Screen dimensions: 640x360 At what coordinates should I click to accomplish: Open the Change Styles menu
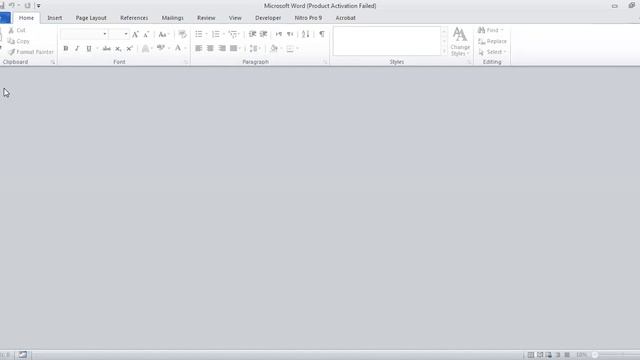coord(460,42)
